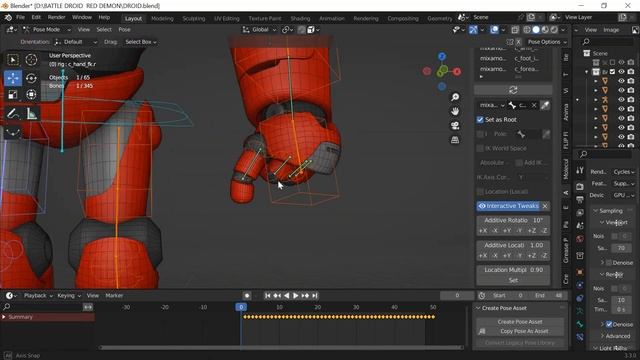
Task: Select the Select Box tool icon
Action: [x=13, y=60]
